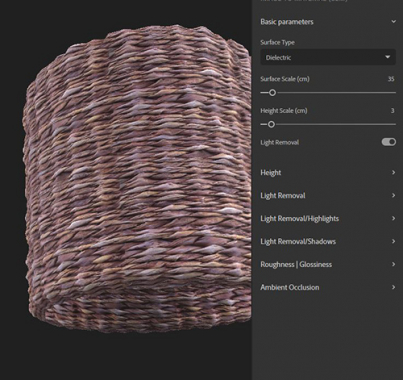The image size is (403, 380).
Task: Open the Surface Type dropdown
Action: click(x=328, y=57)
